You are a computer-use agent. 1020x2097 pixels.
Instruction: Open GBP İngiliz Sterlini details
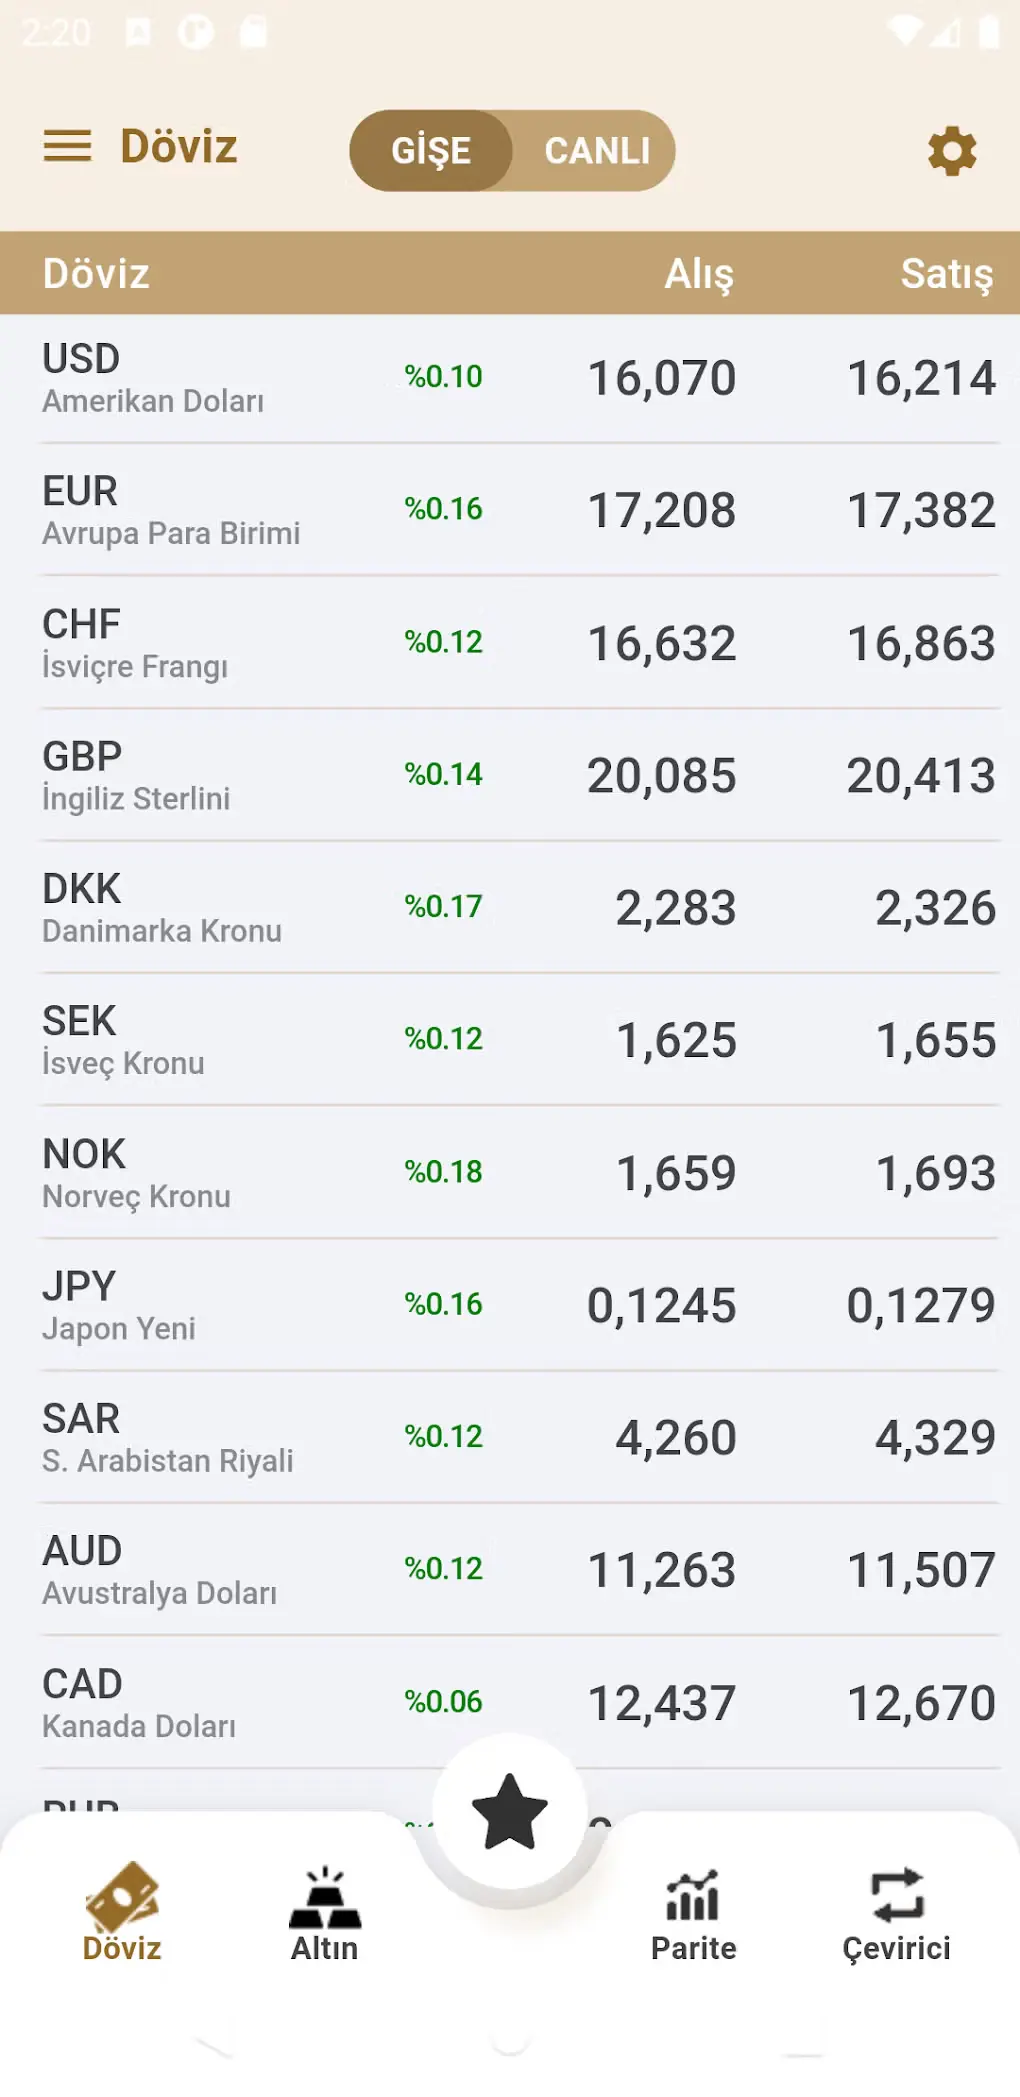click(x=510, y=776)
